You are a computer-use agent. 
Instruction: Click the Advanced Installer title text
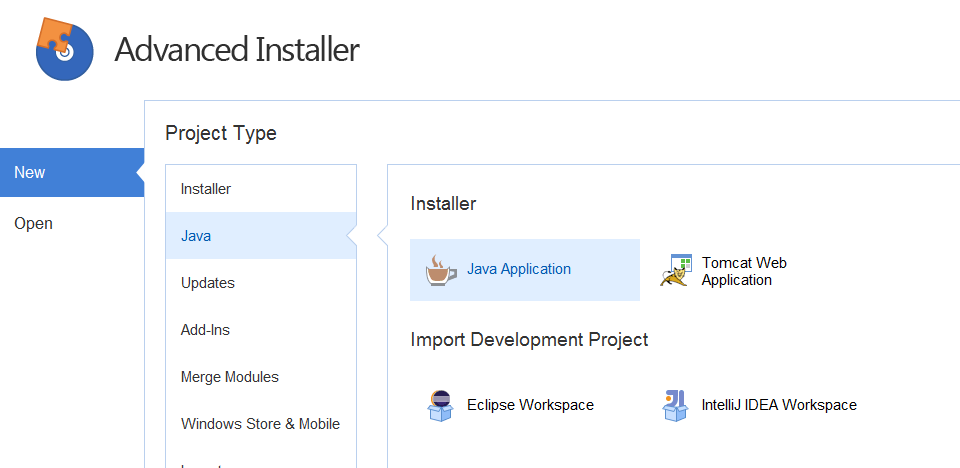[x=237, y=50]
